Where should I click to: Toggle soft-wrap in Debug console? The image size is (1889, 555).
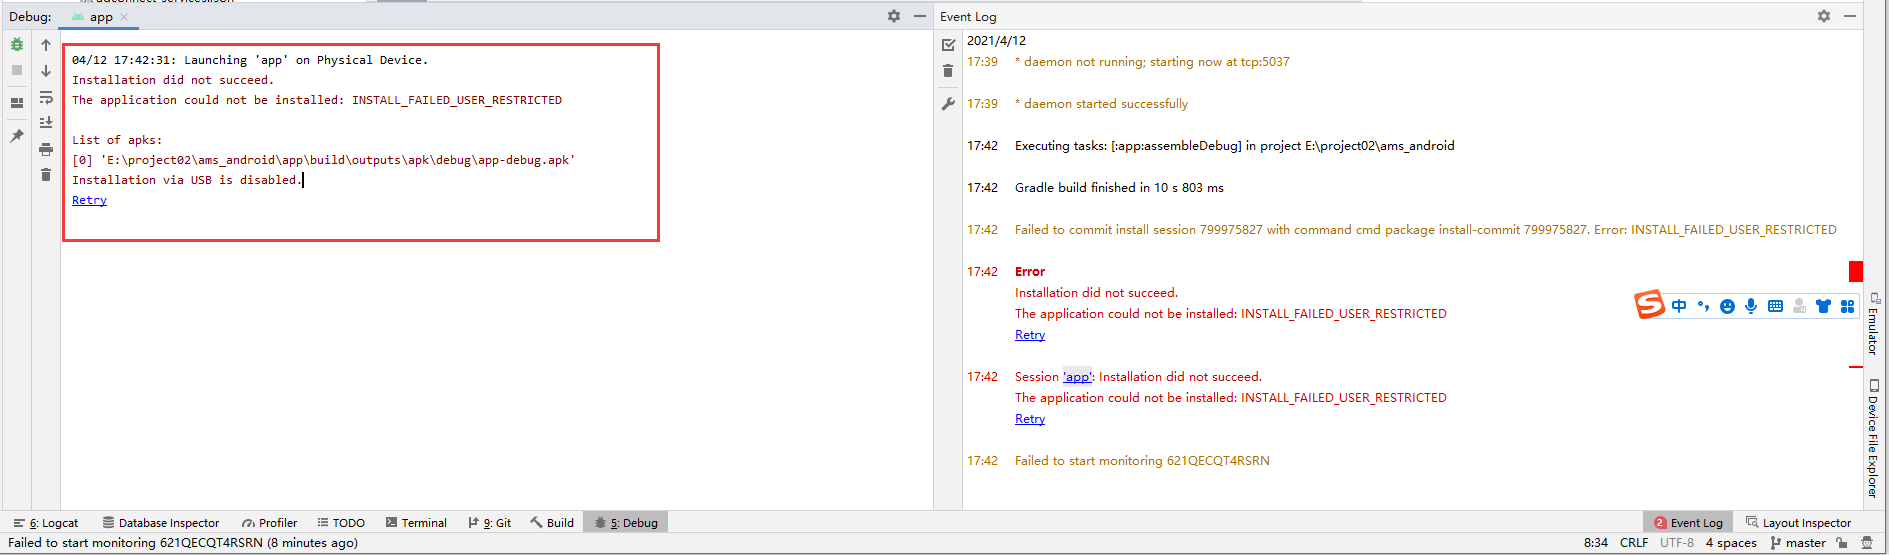(x=46, y=97)
